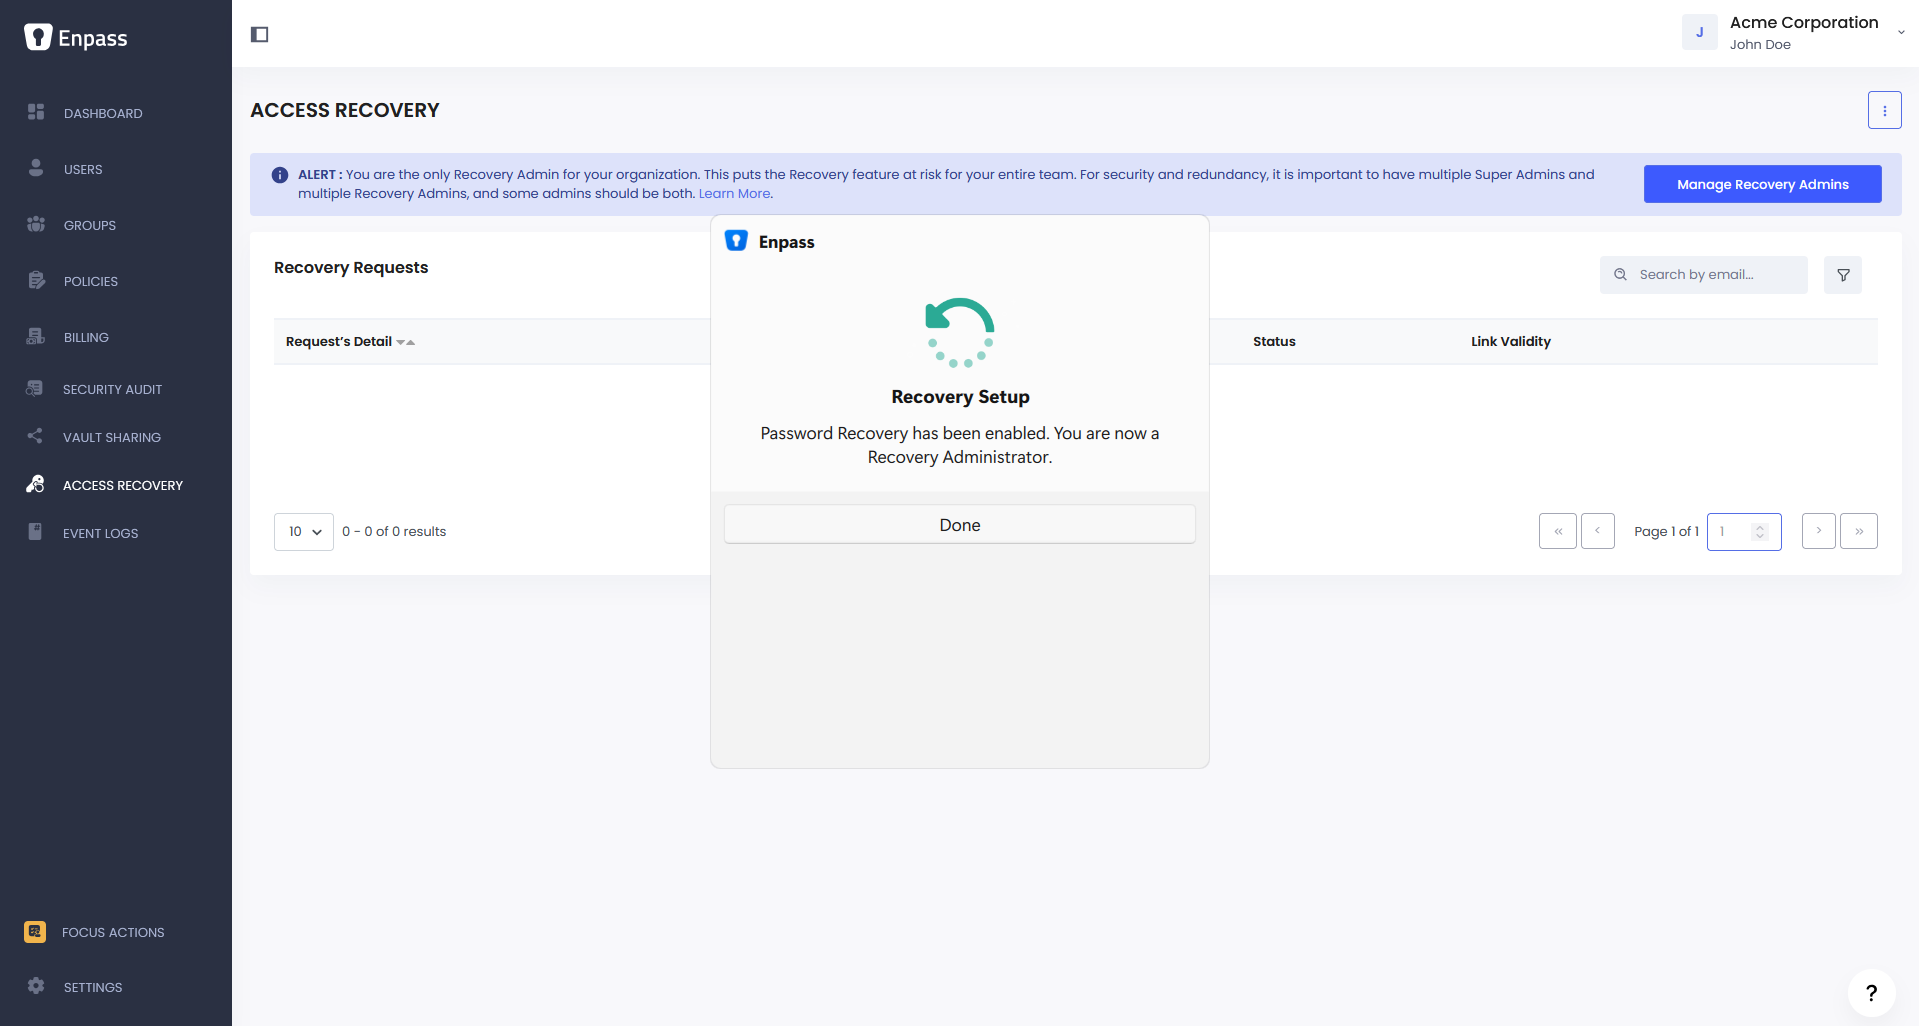Screen dimensions: 1919x1026
Task: Open the rows-per-page dropdown showing 10
Action: (x=304, y=532)
